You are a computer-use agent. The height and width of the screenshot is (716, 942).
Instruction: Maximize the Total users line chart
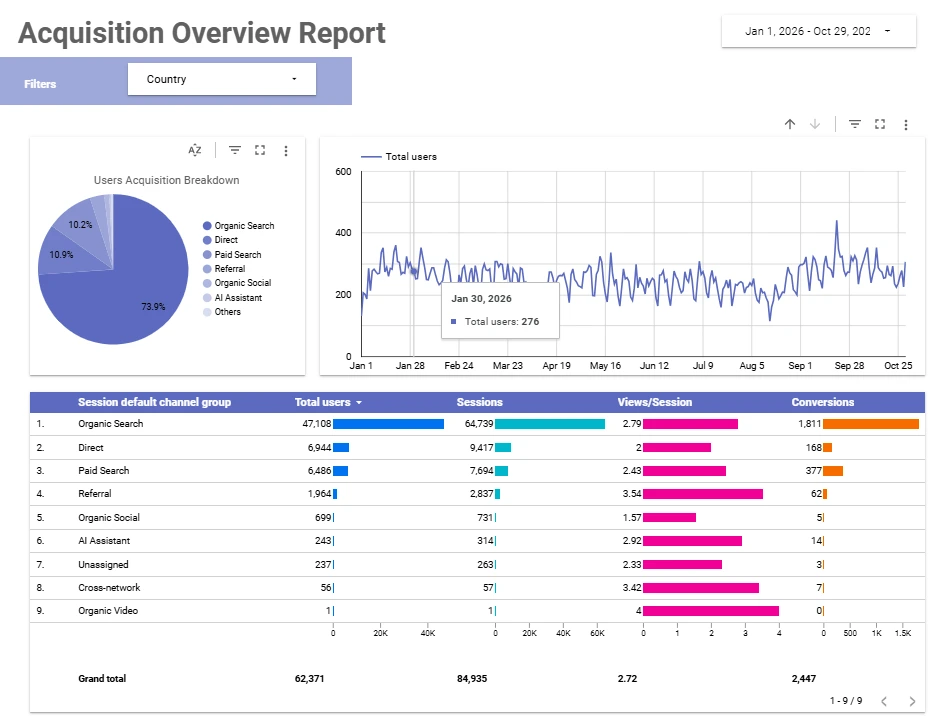(880, 124)
